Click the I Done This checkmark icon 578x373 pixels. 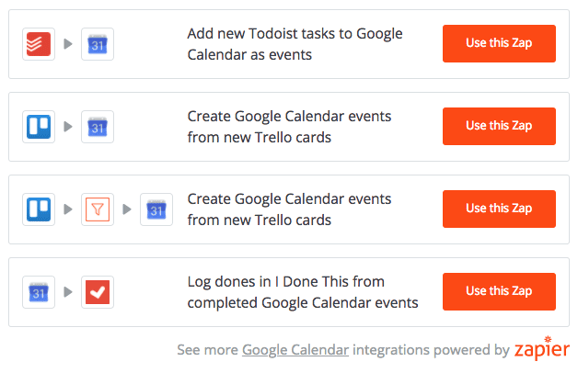(97, 292)
